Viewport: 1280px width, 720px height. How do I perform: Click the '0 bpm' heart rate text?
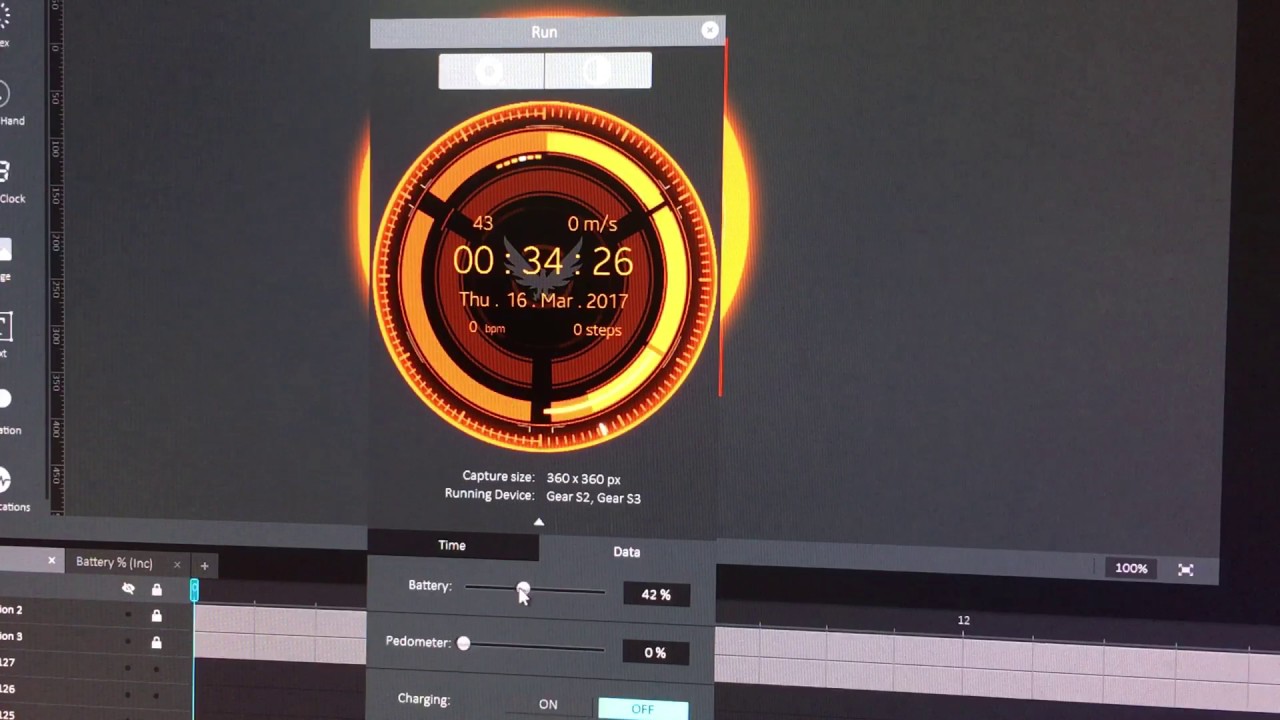[487, 327]
